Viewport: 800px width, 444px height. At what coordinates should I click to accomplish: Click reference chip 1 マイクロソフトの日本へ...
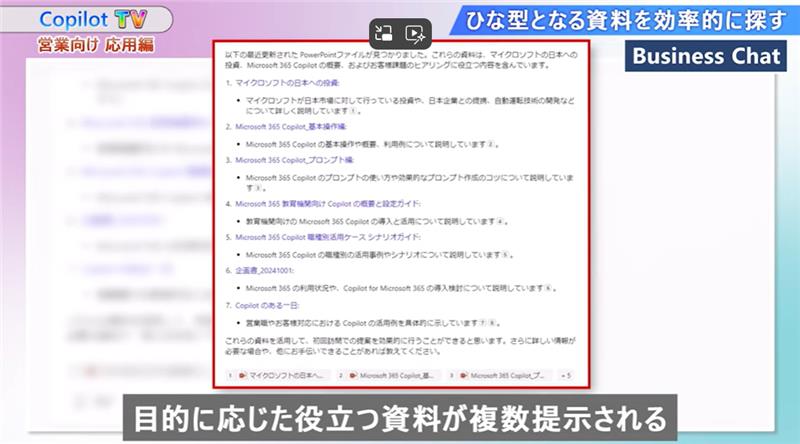pos(278,375)
